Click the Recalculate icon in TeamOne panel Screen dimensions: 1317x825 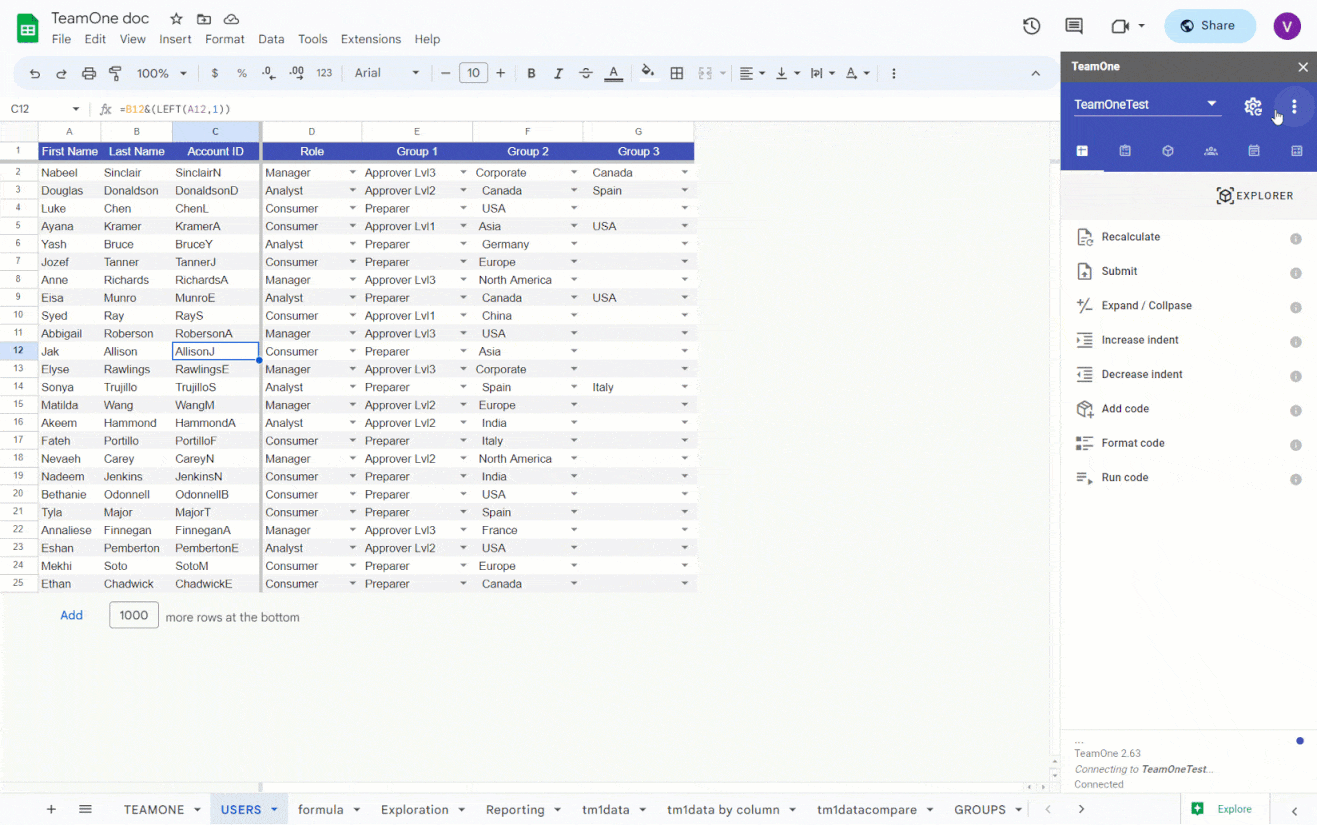1084,237
